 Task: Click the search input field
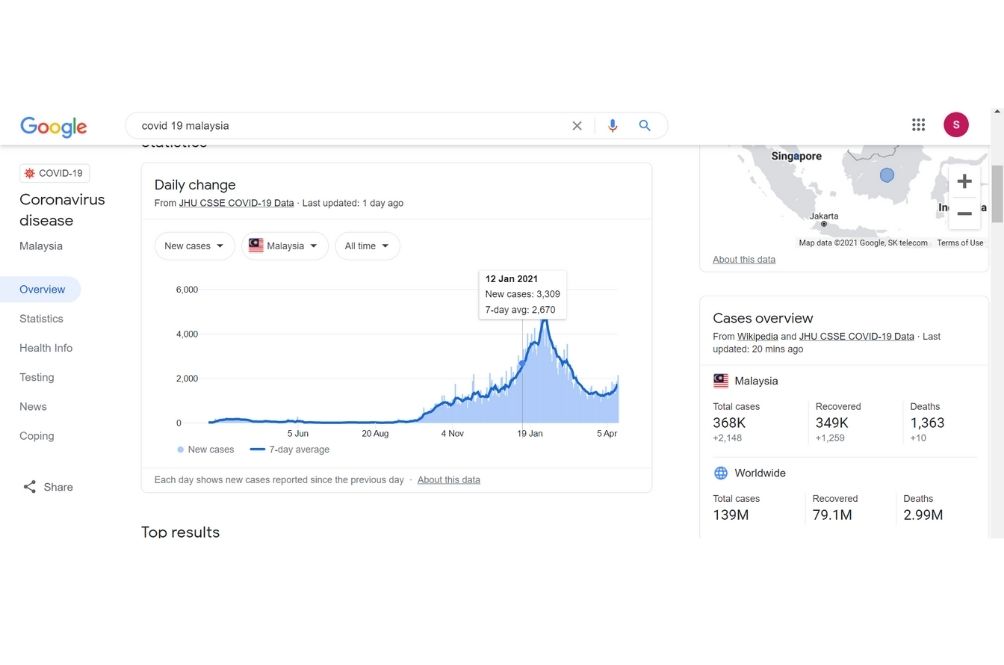pyautogui.click(x=350, y=126)
